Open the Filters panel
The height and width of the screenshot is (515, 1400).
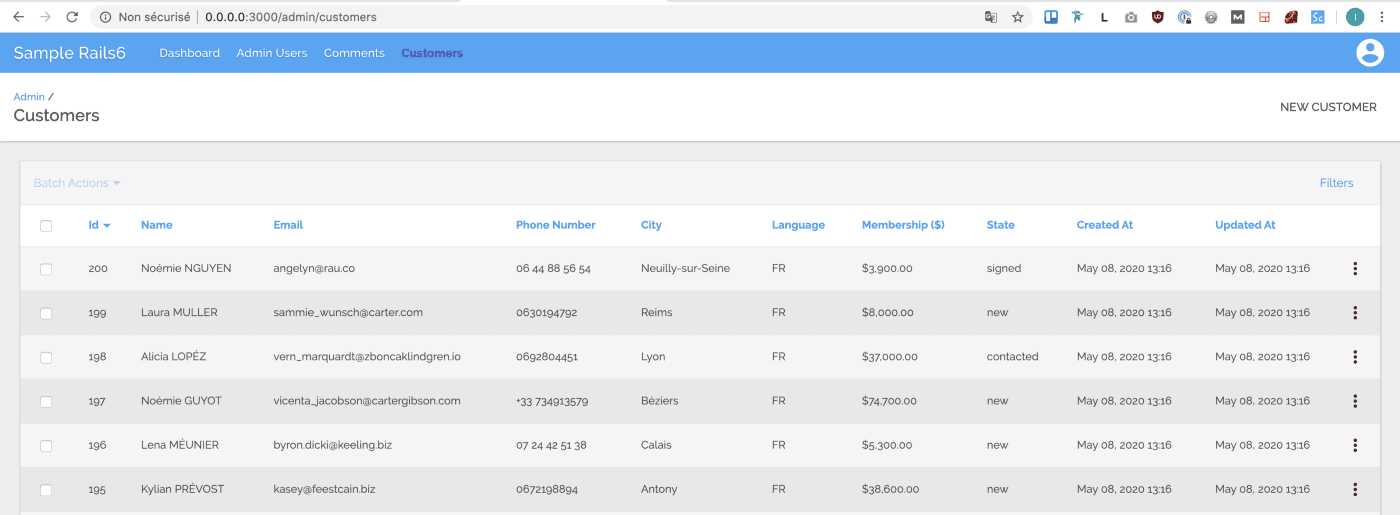click(x=1336, y=183)
